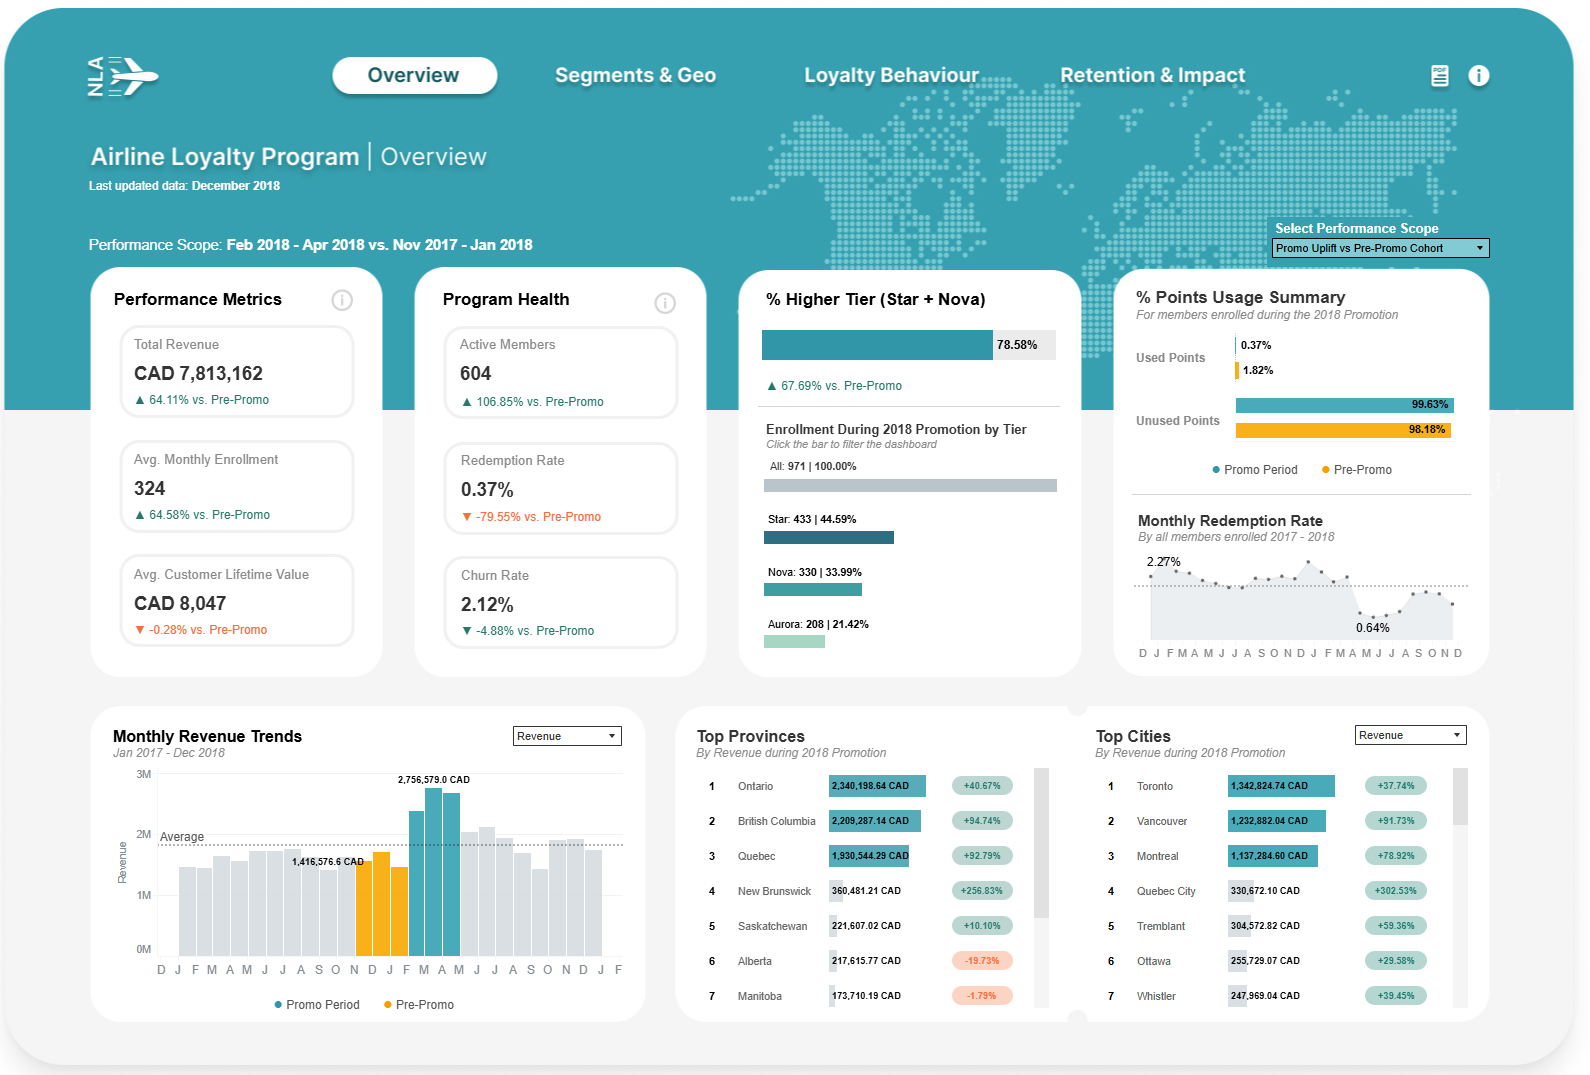Click Promo Period legend dot in Points Usage
The height and width of the screenshot is (1075, 1590).
(x=1216, y=470)
